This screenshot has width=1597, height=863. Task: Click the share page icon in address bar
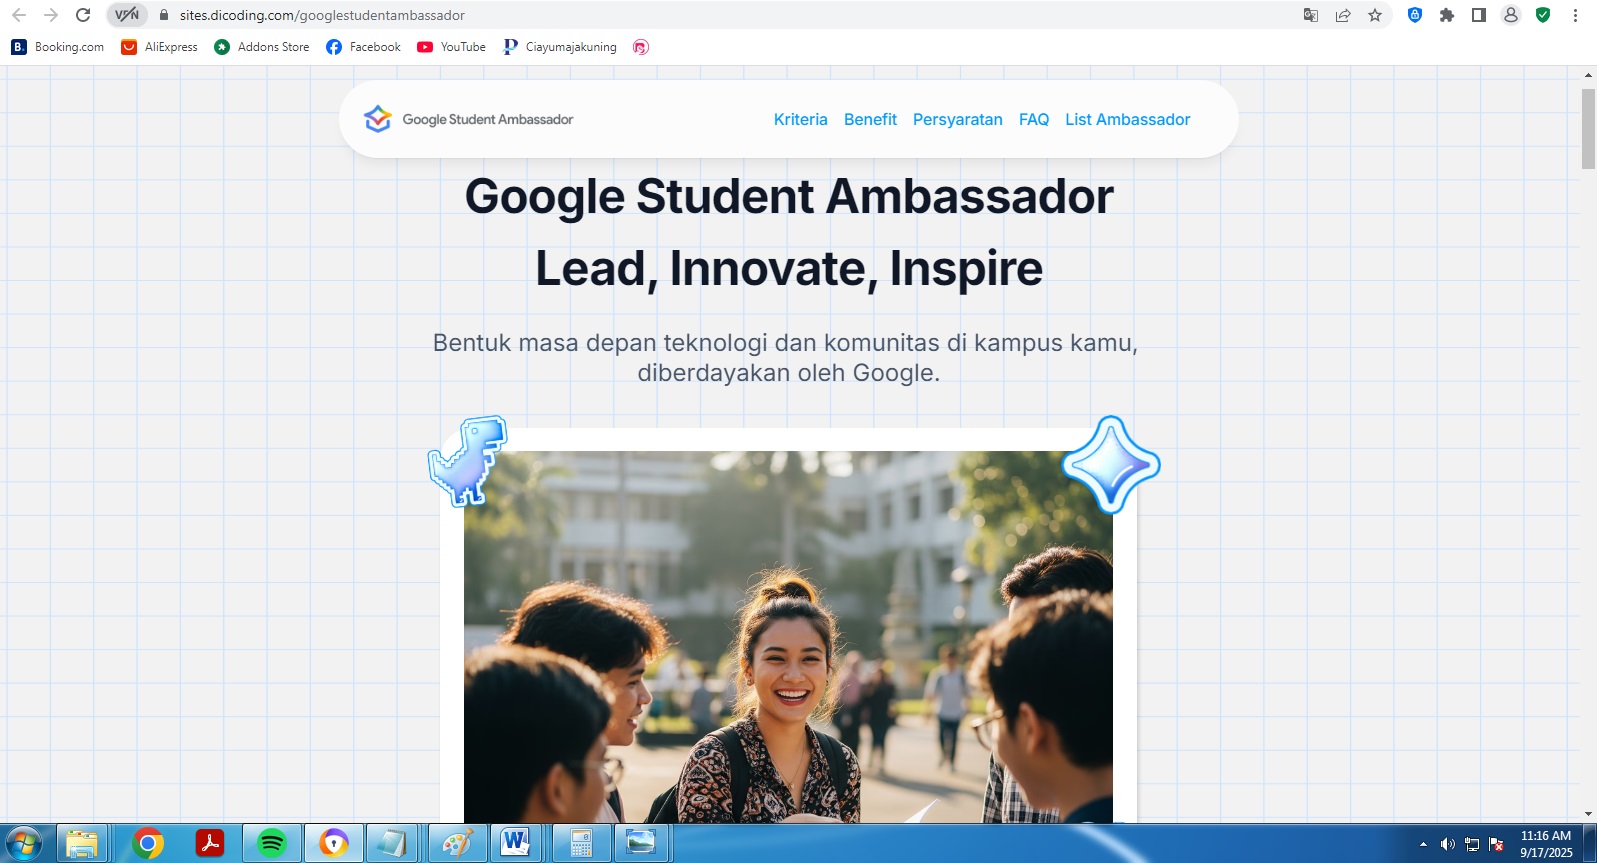coord(1343,15)
